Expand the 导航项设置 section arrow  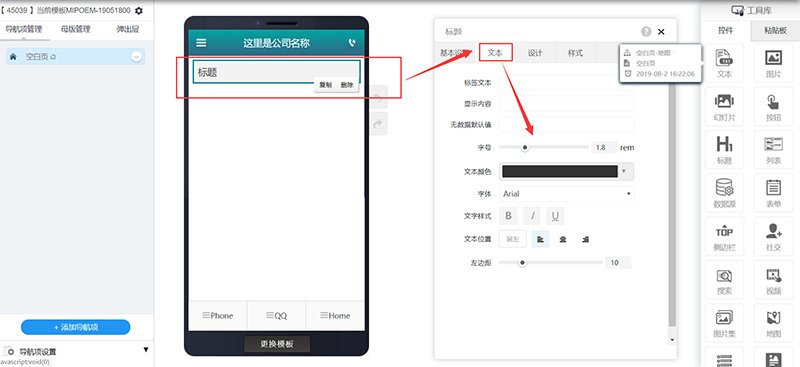tap(146, 350)
